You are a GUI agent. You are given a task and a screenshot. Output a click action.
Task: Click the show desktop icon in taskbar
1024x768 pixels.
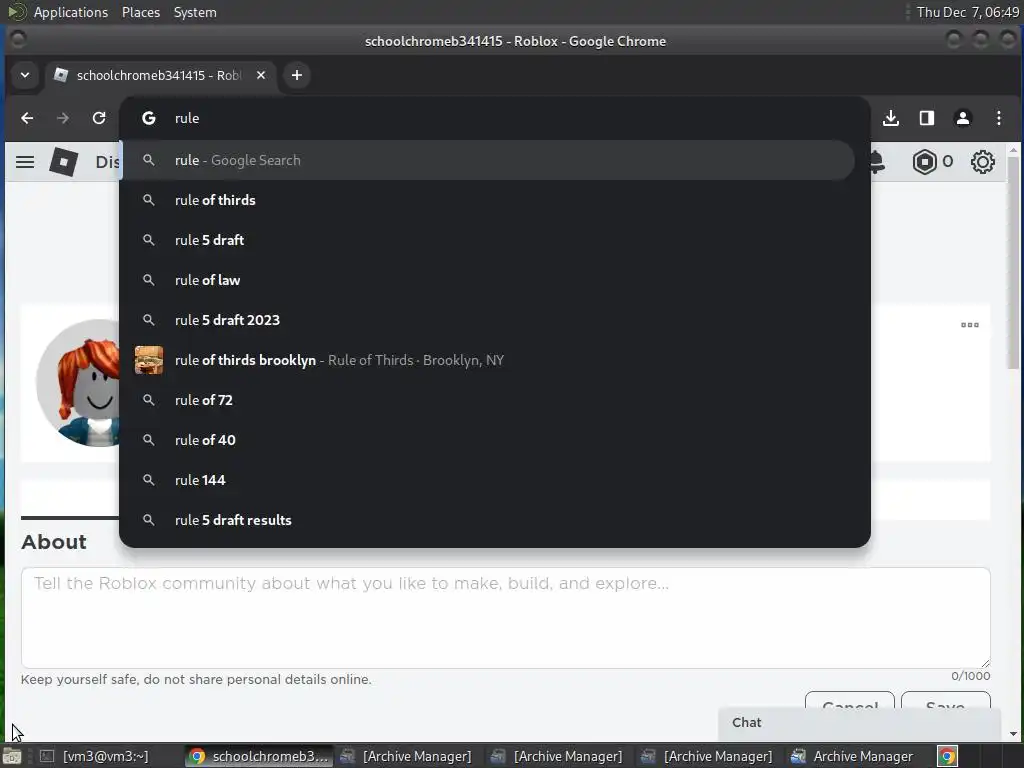point(11,756)
